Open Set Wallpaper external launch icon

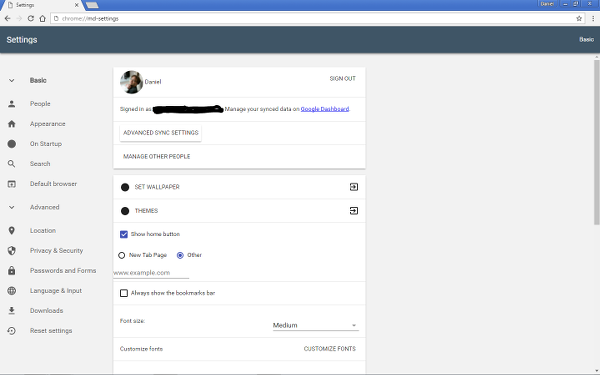pos(354,187)
